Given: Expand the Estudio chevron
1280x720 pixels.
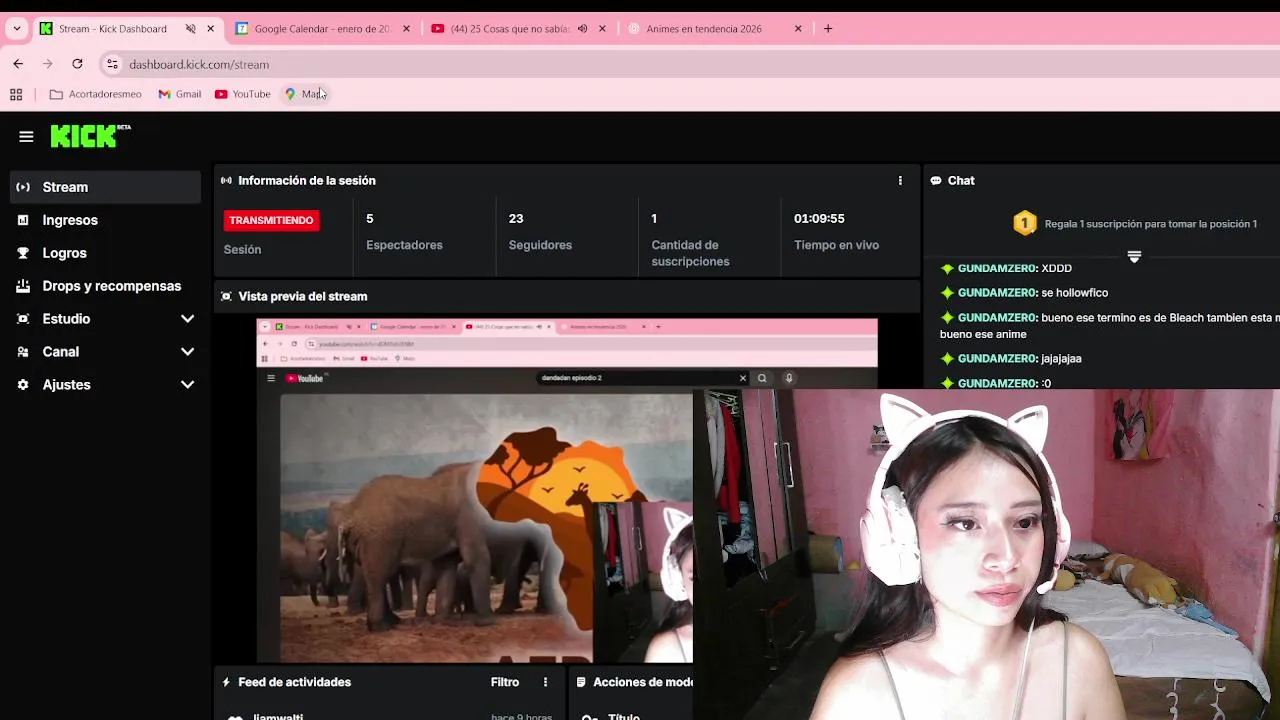Looking at the screenshot, I should click(187, 319).
